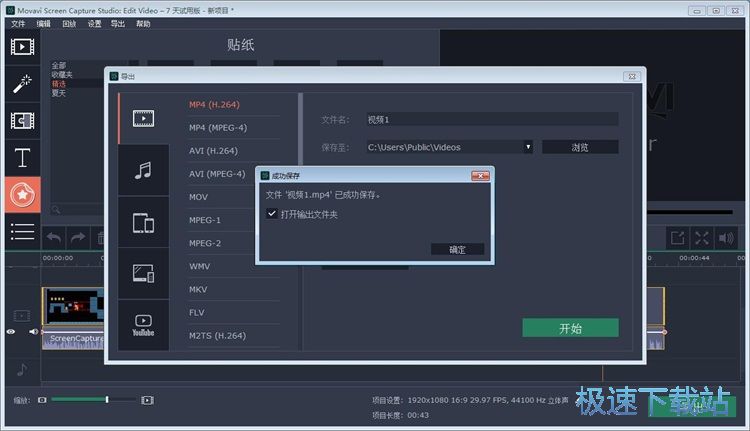Open the Media import panel icon

coord(22,47)
